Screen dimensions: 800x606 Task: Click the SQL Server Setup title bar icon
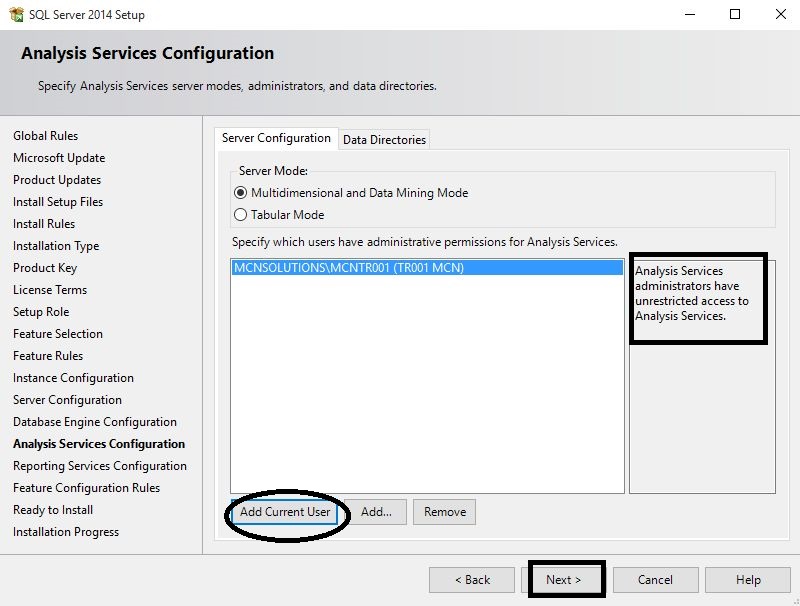pos(16,14)
